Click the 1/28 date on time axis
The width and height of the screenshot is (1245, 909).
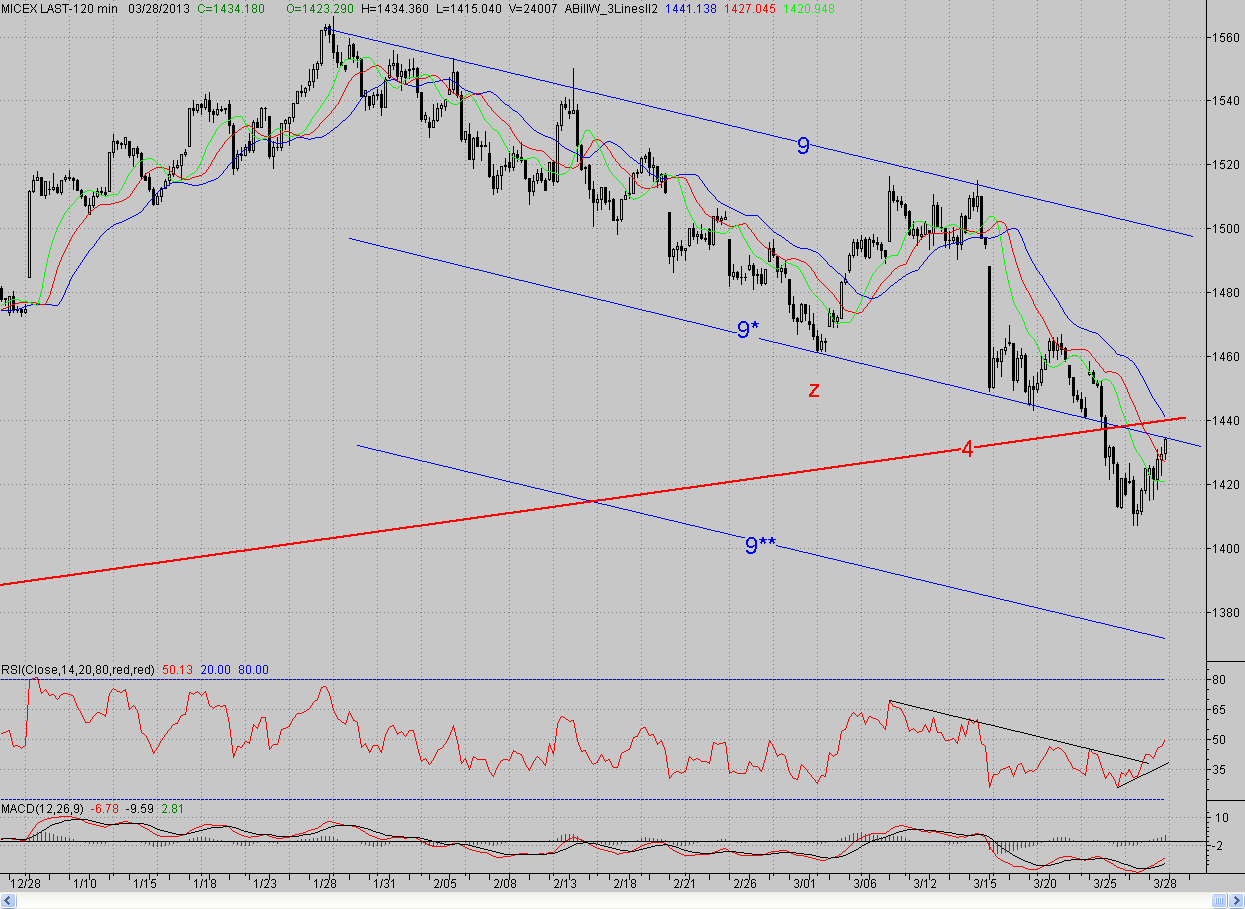327,884
